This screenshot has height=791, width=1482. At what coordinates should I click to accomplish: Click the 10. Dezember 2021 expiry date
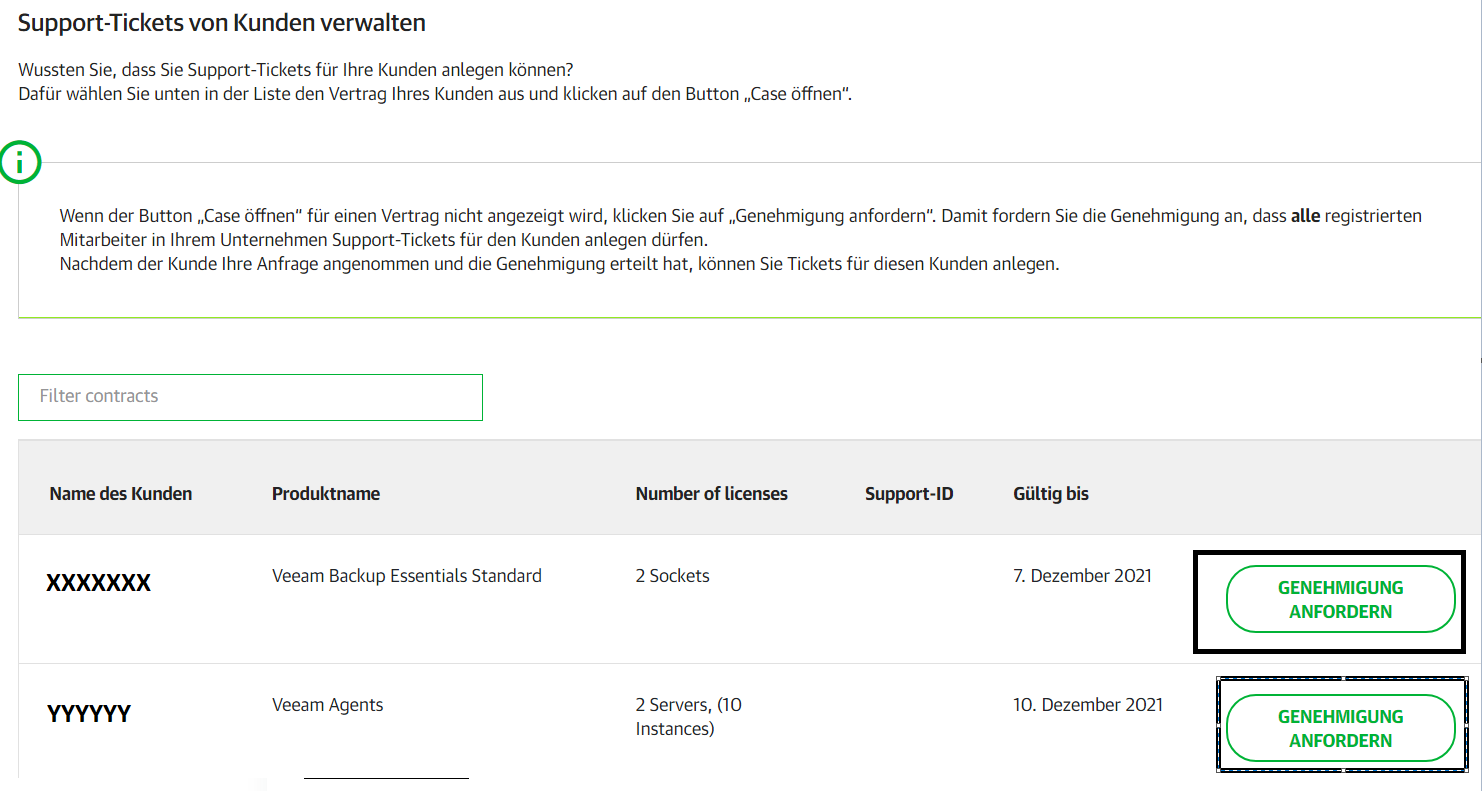pos(1088,705)
